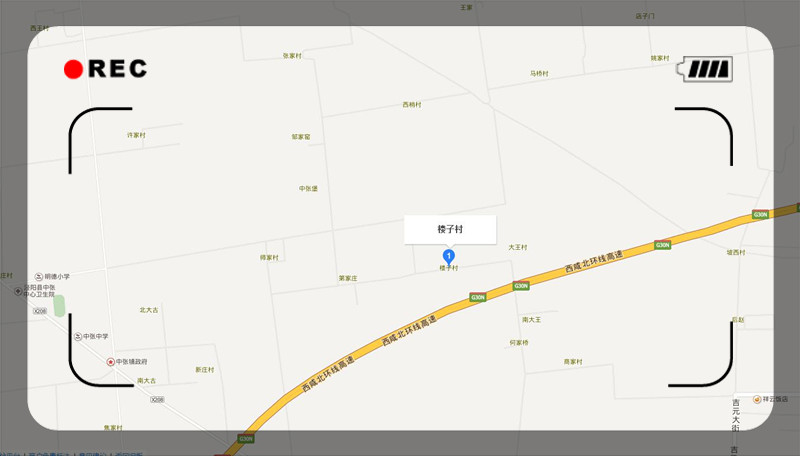This screenshot has height=456, width=800.
Task: Click the X208 road shield near 南大古
Action: [x=157, y=400]
